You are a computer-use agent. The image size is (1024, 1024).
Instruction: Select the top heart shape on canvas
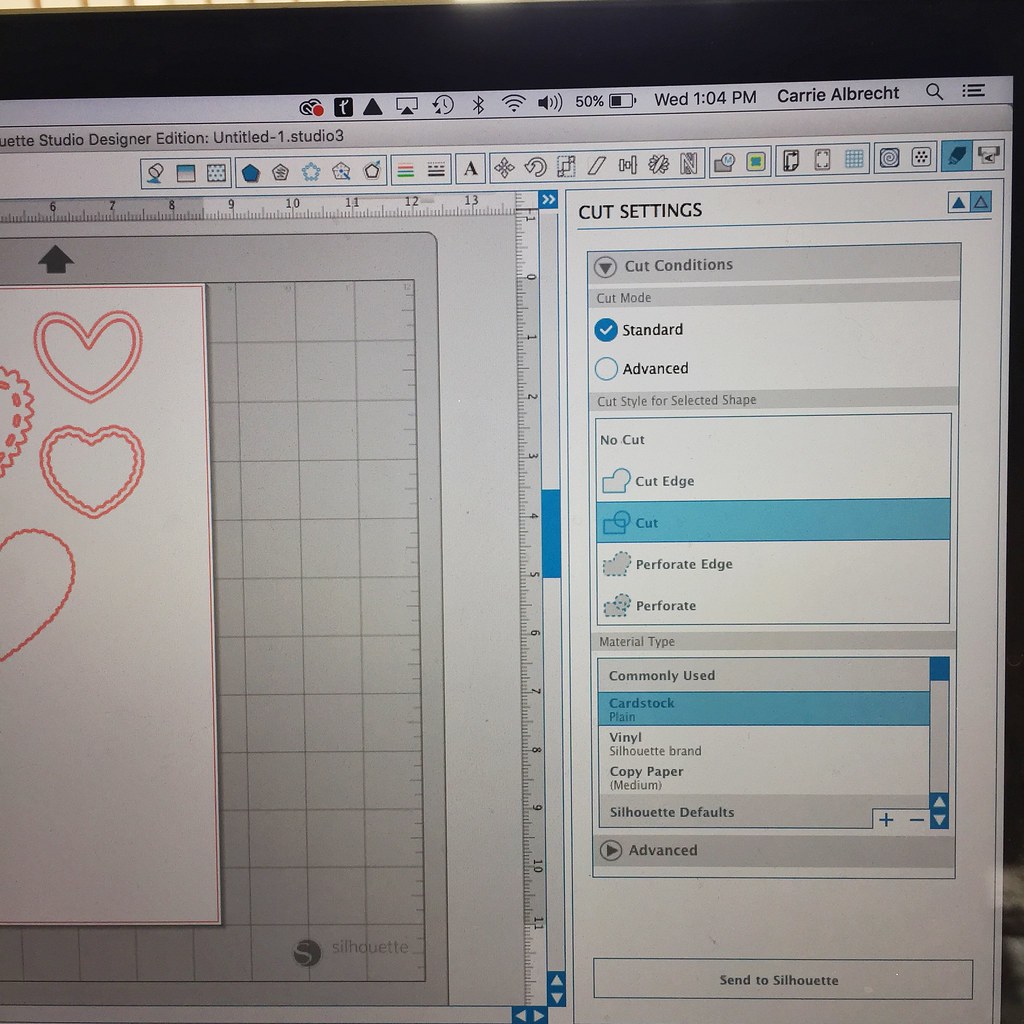click(x=88, y=355)
